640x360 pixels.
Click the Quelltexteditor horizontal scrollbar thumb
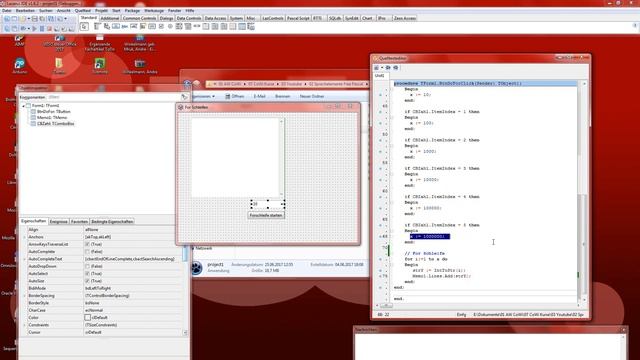pos(386,306)
